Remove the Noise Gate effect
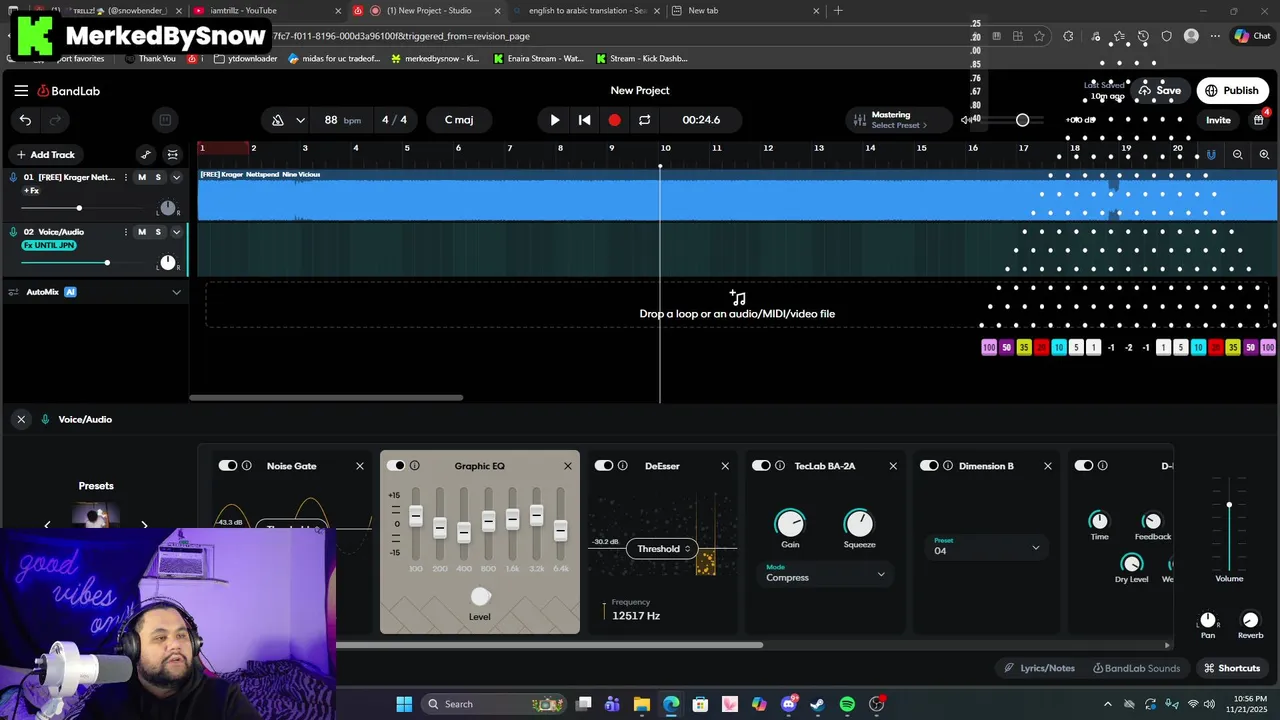The image size is (1280, 720). (x=360, y=466)
